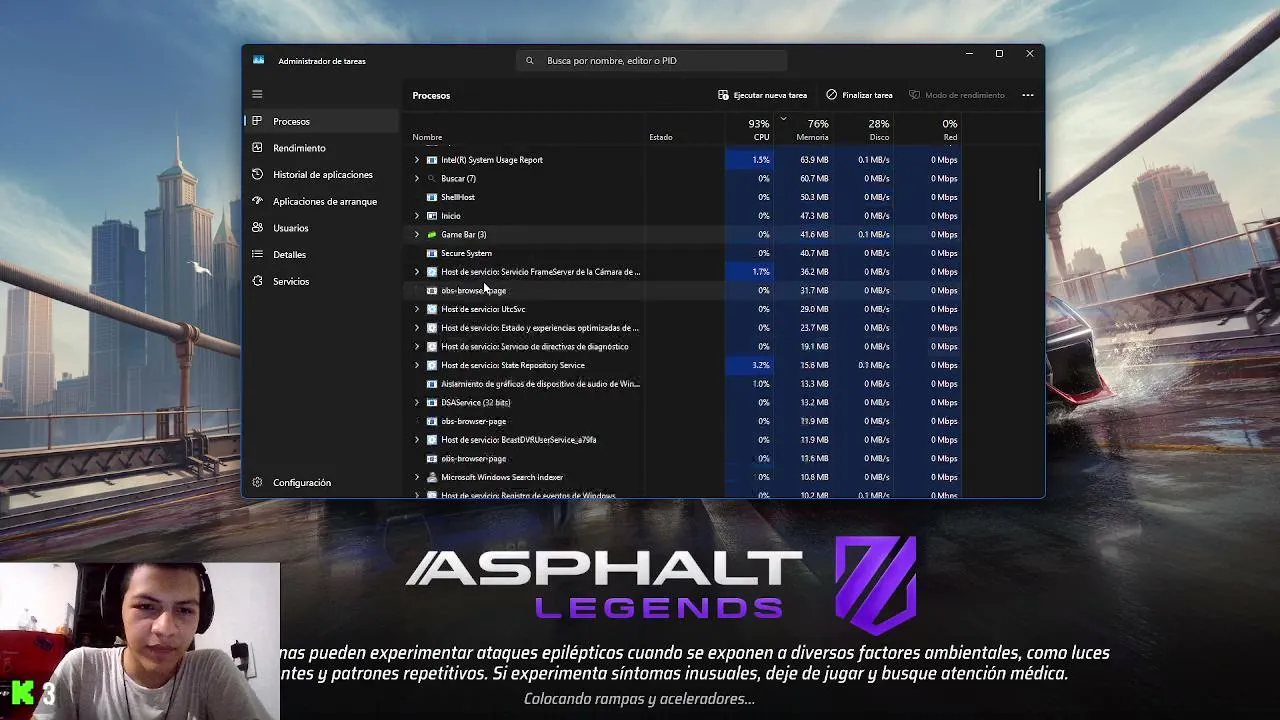Screen dimensions: 1280x720
Task: Expand the Buscar (7) process group
Action: [417, 178]
